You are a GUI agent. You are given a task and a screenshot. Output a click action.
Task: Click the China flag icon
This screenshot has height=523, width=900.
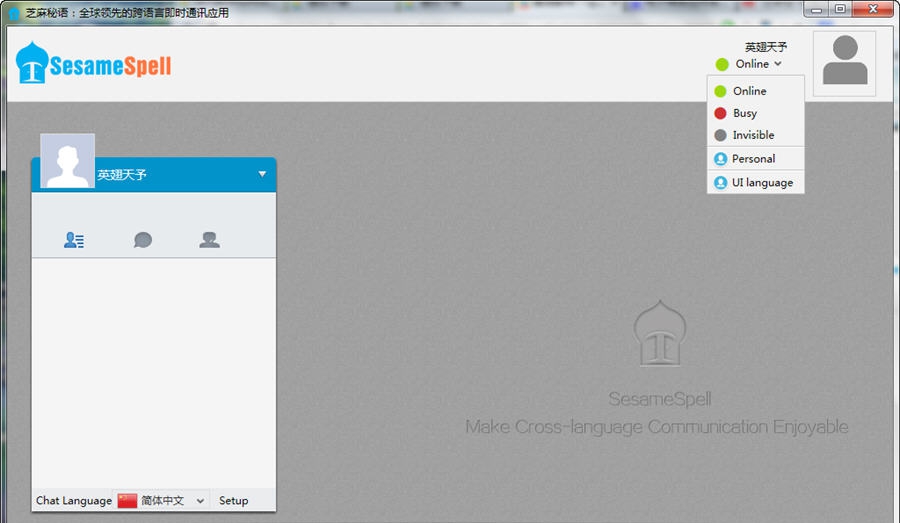[x=127, y=501]
